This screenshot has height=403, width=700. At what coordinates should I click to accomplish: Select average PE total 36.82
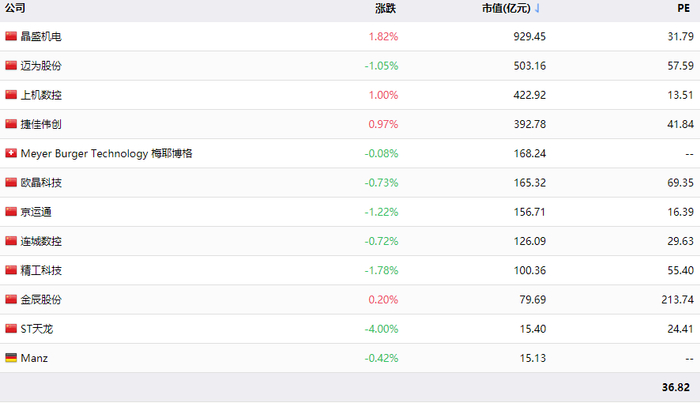tap(675, 387)
